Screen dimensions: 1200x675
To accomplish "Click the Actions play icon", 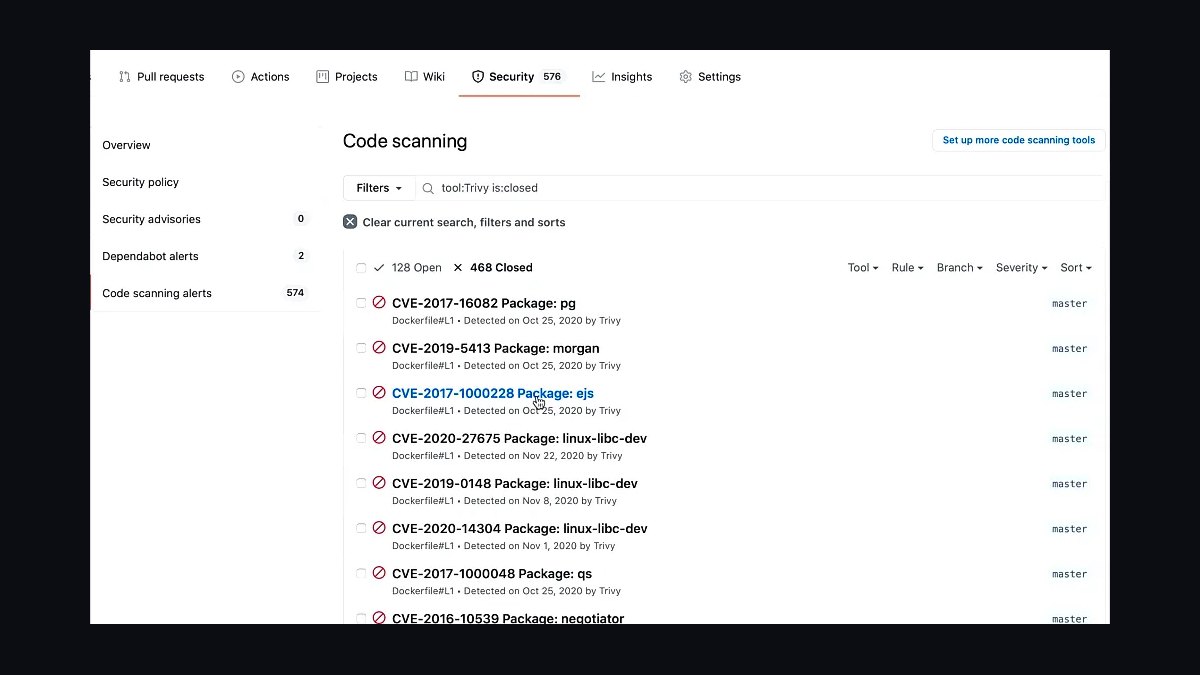I will [238, 77].
